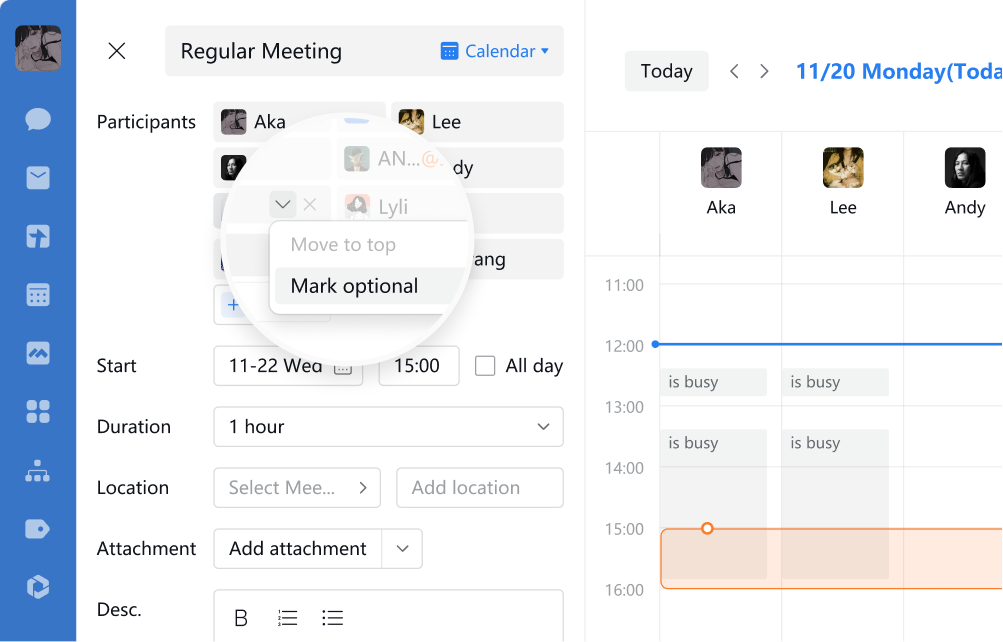Click the orange time slot handle

point(707,528)
